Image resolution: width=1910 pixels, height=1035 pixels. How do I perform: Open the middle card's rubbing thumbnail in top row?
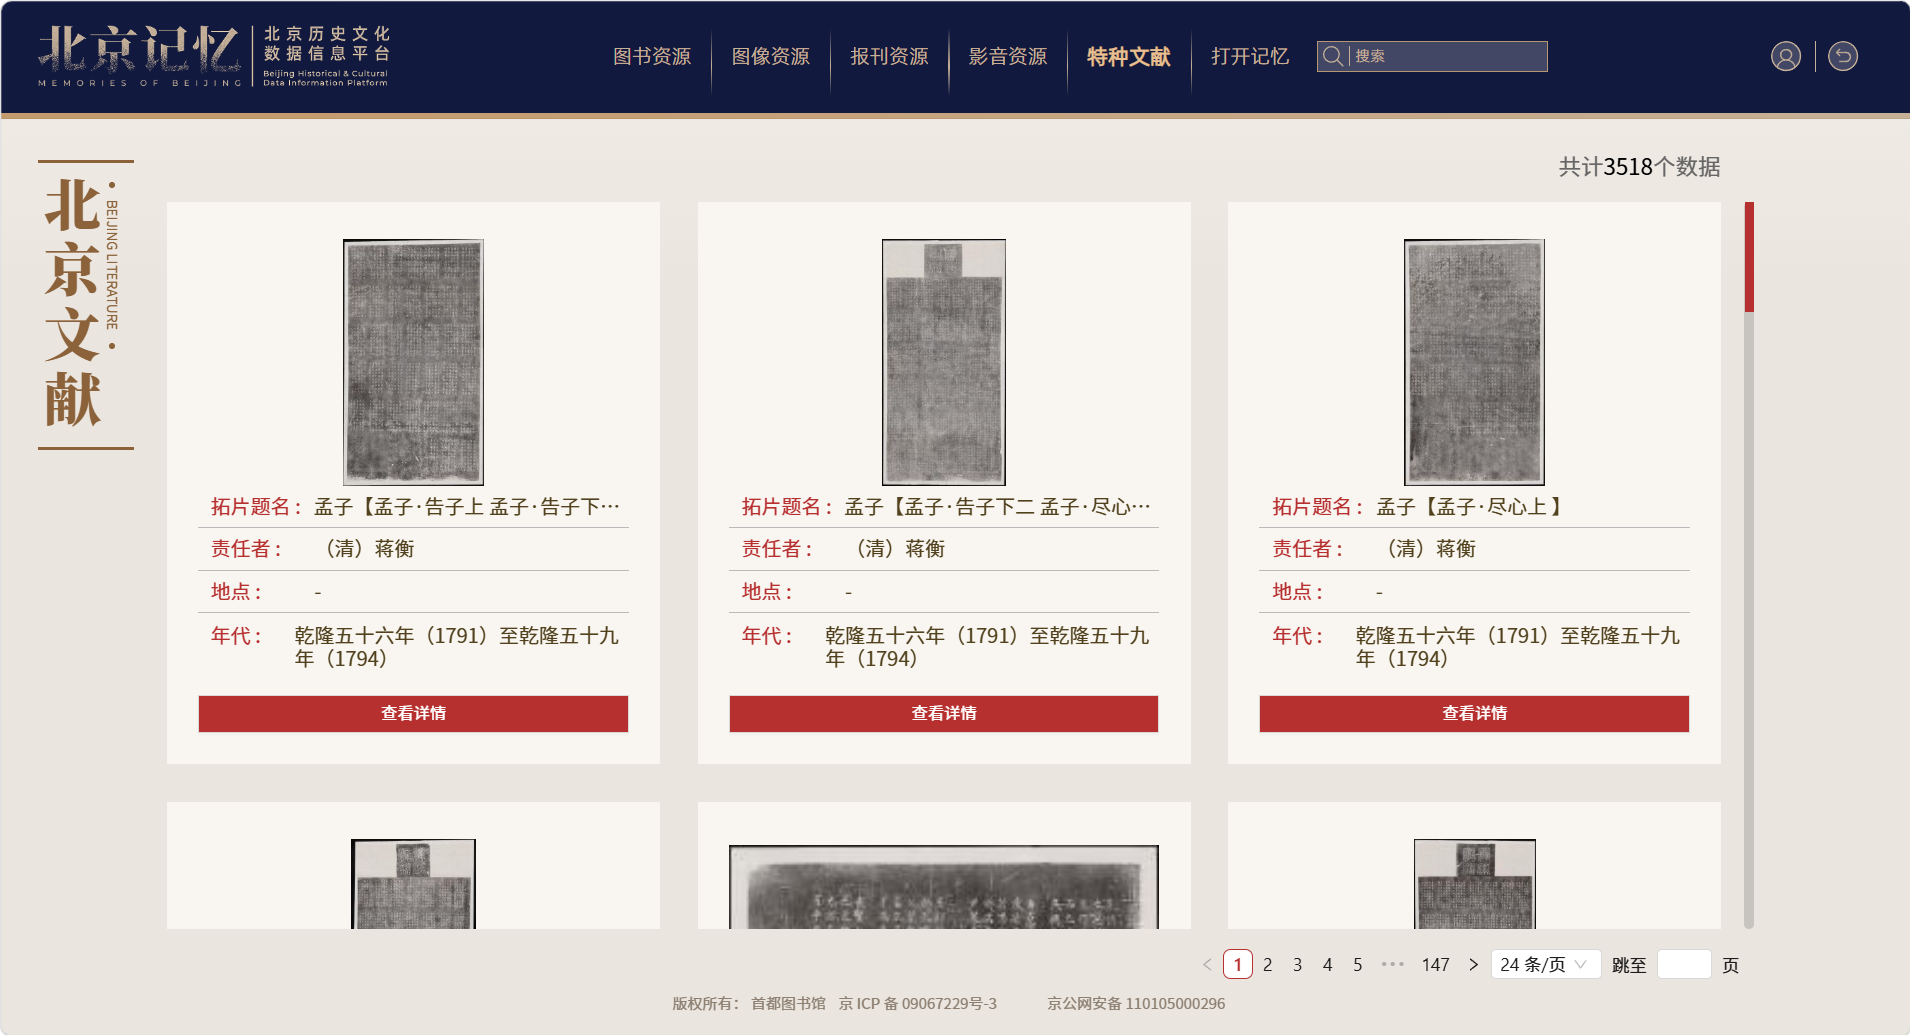943,362
